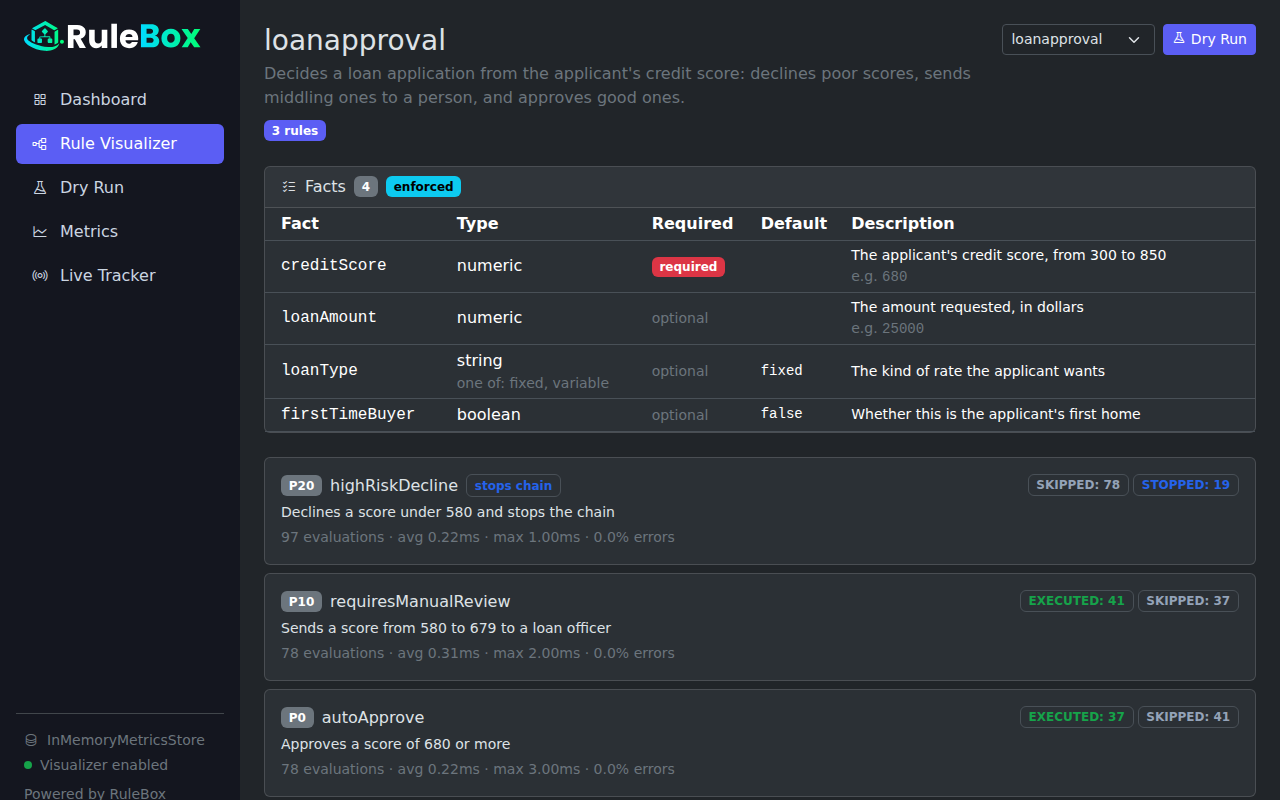
Task: Click the Description column header
Action: [903, 224]
